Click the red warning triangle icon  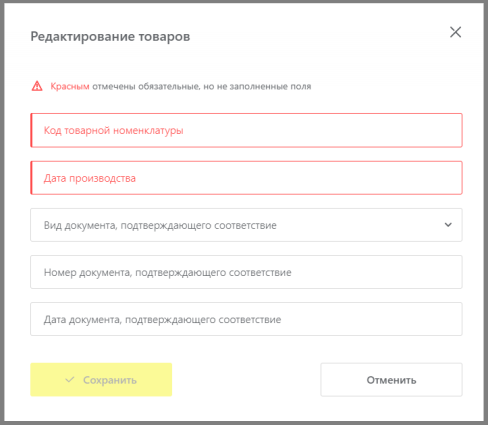(x=37, y=86)
